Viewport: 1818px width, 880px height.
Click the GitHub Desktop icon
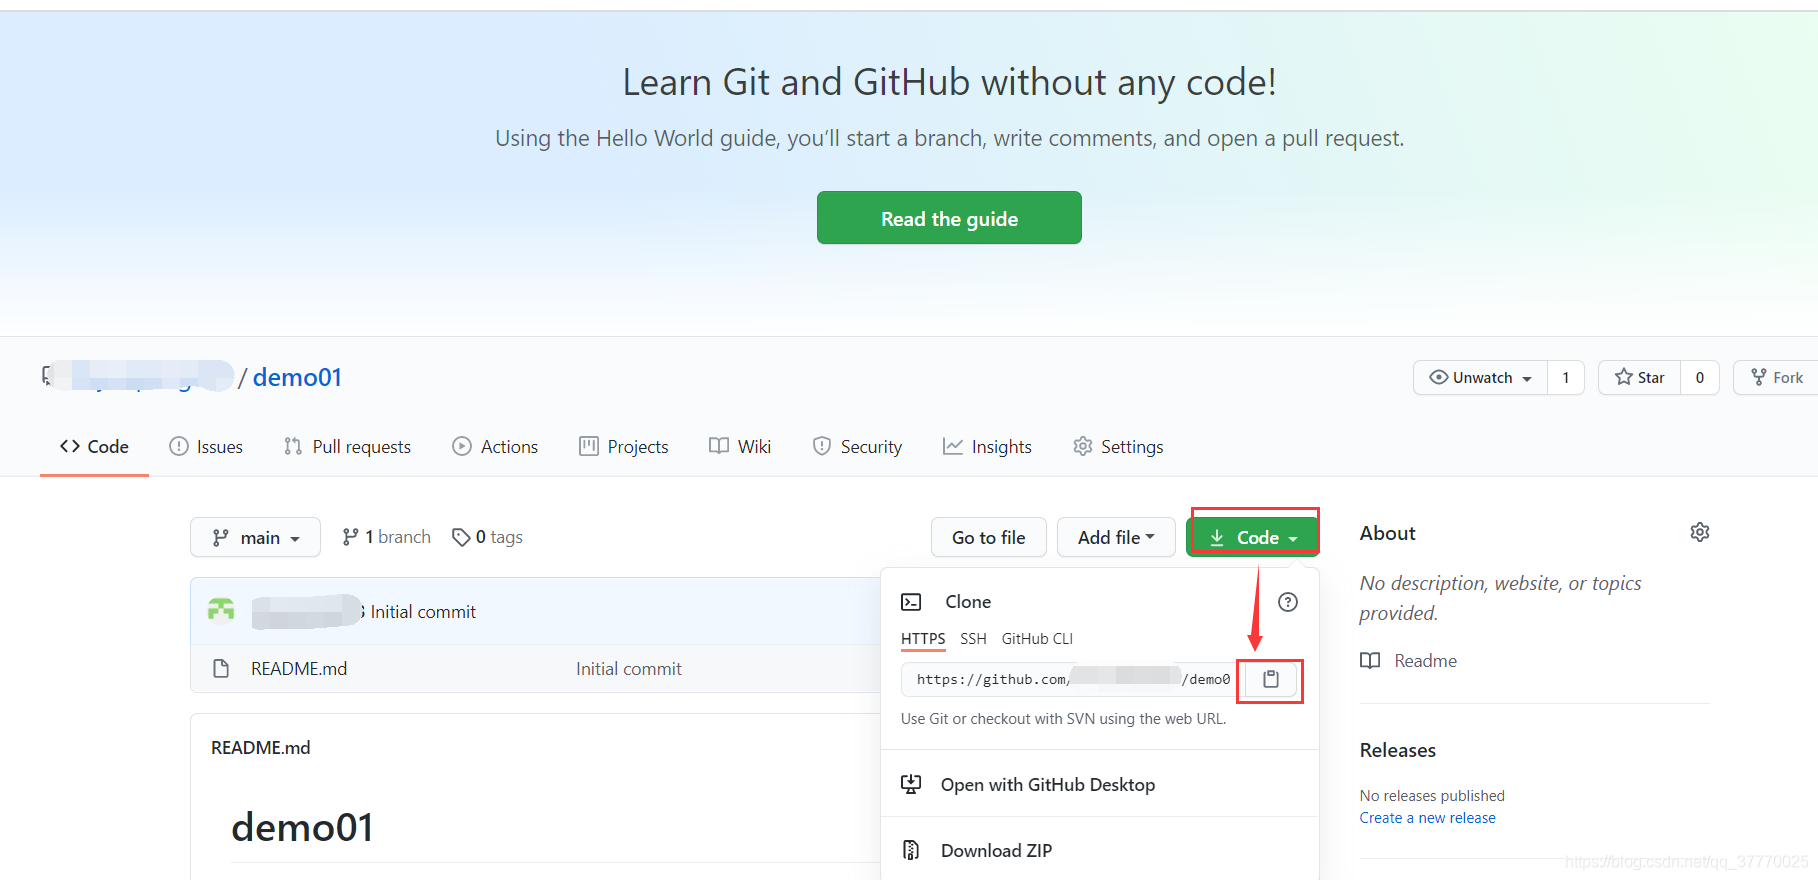pos(911,784)
